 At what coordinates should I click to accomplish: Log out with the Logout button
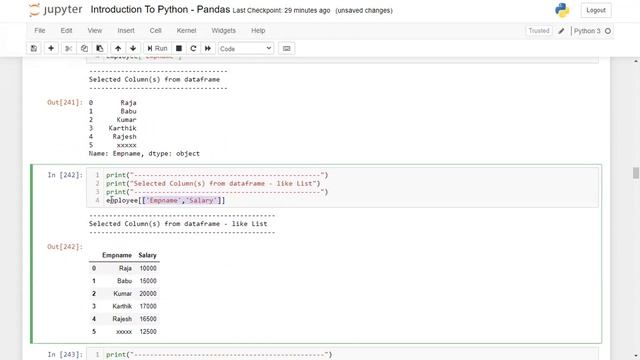coord(596,10)
